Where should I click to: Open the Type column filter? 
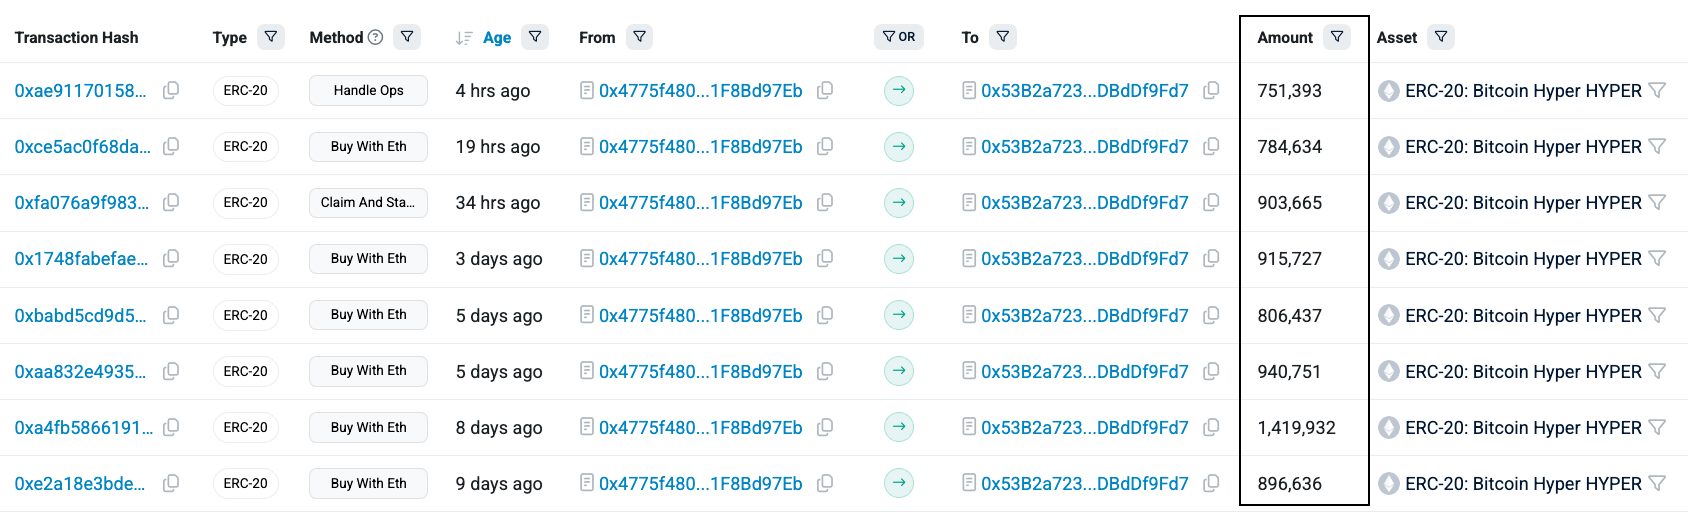[x=271, y=37]
